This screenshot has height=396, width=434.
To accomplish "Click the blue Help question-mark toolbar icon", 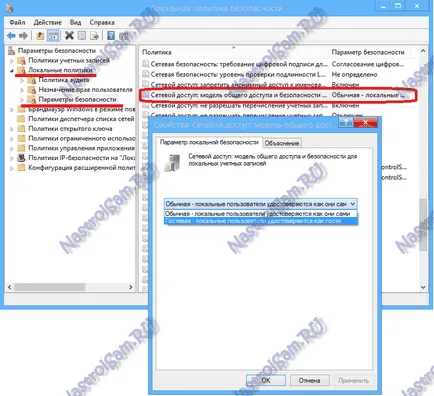I will click(x=111, y=36).
